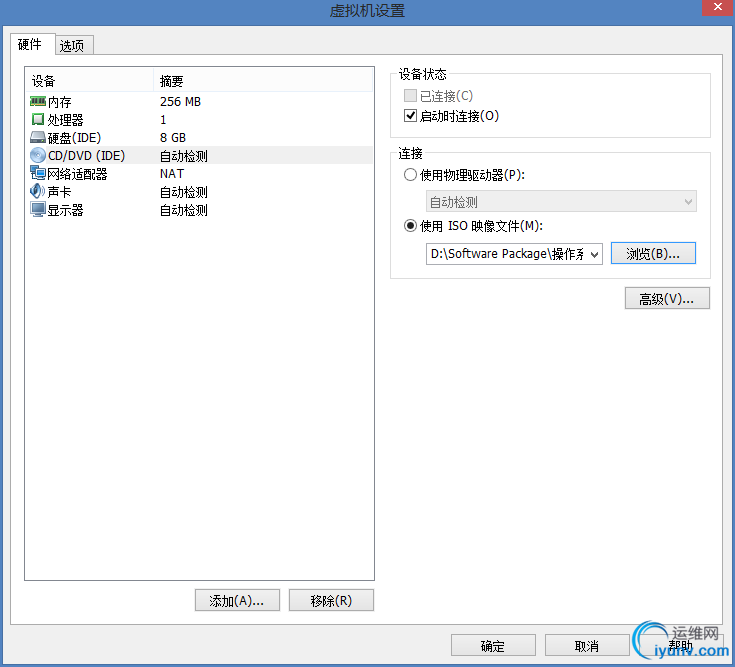The image size is (735, 667).
Task: Close the 虚拟机设置 dialog
Action: [718, 7]
